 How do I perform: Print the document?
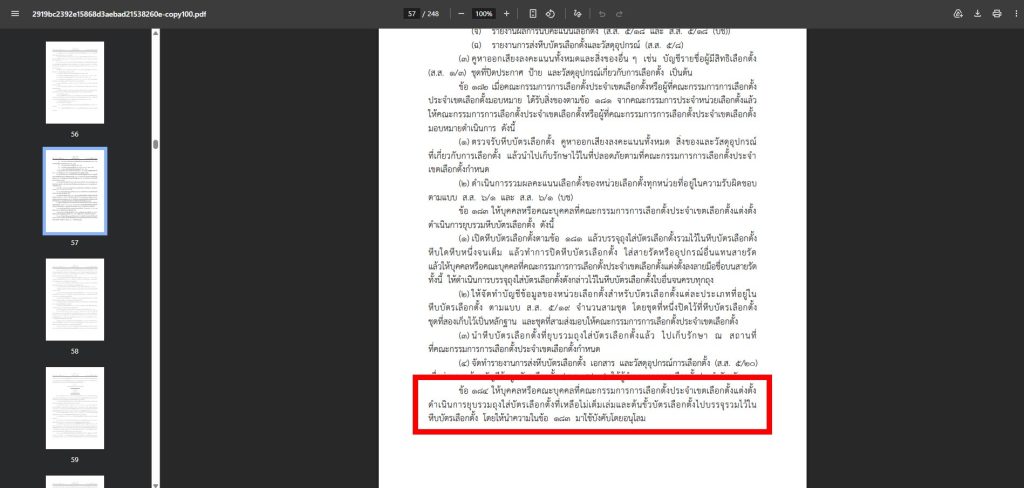[x=996, y=13]
